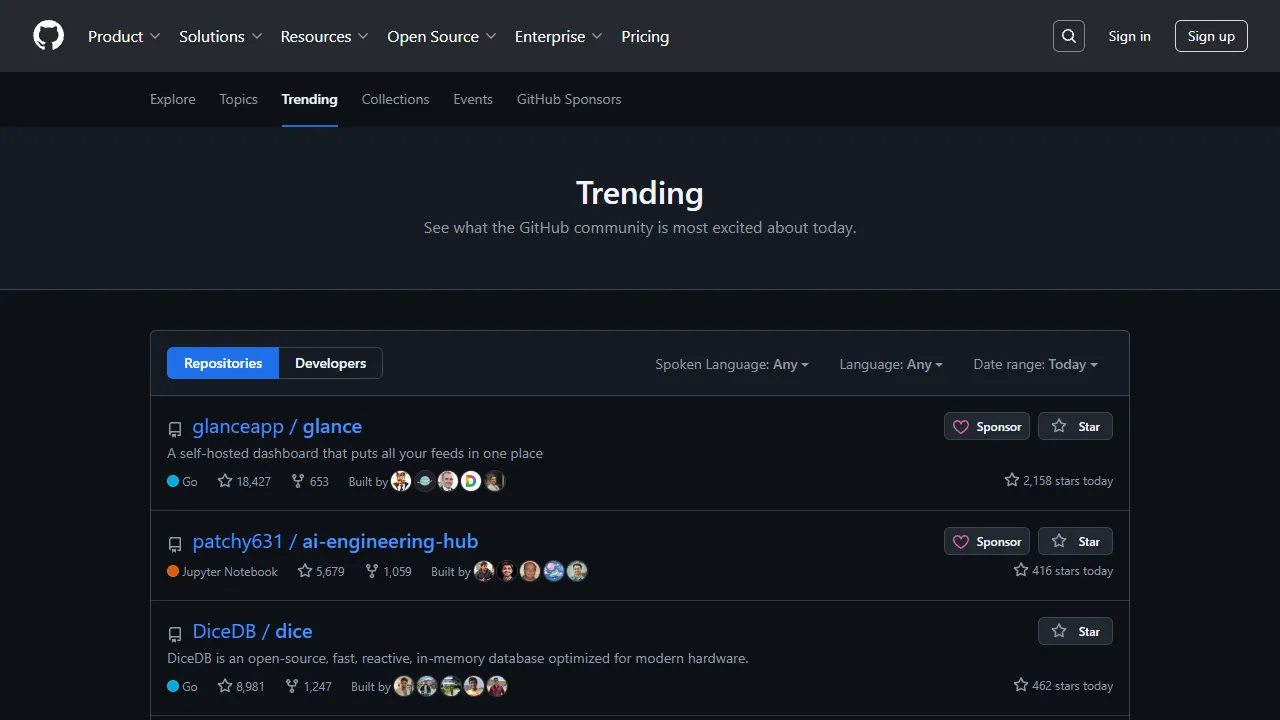Open first contributor avatar of glance

401,481
